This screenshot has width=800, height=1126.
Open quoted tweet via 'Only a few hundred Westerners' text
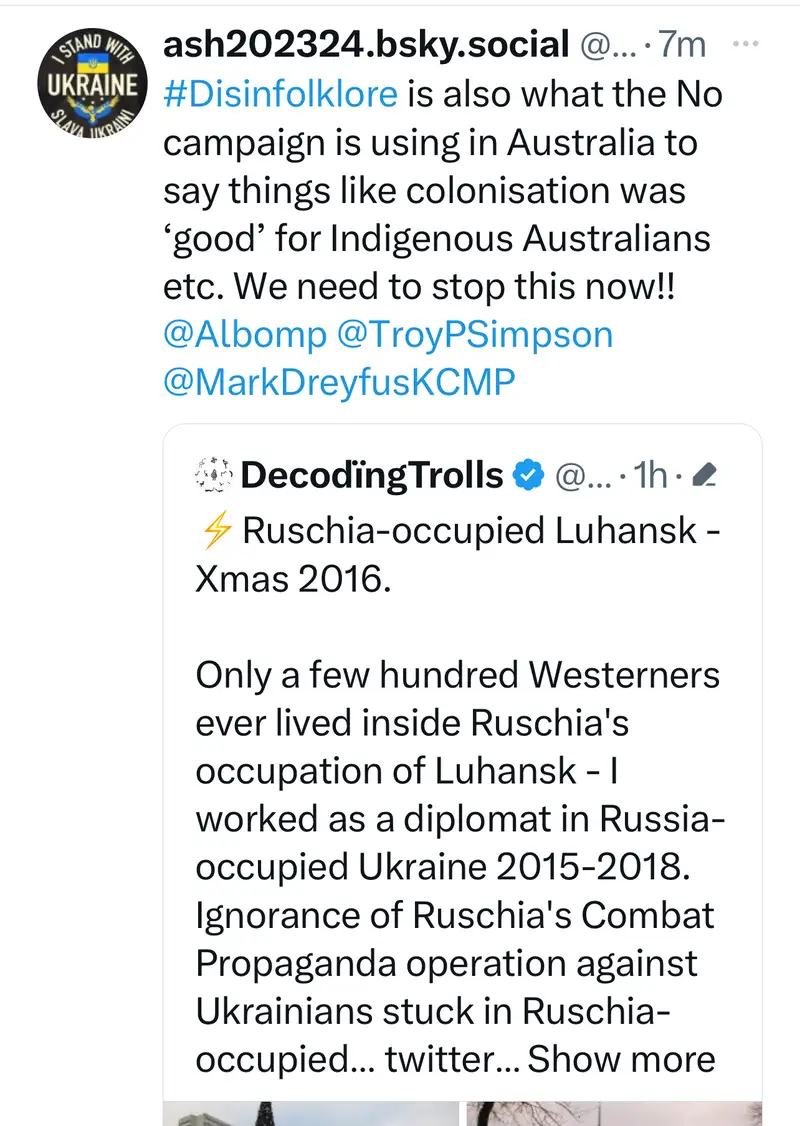457,675
